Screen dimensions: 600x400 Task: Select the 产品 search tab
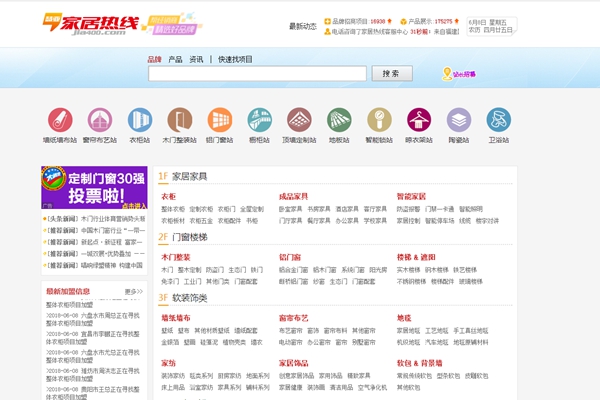175,59
